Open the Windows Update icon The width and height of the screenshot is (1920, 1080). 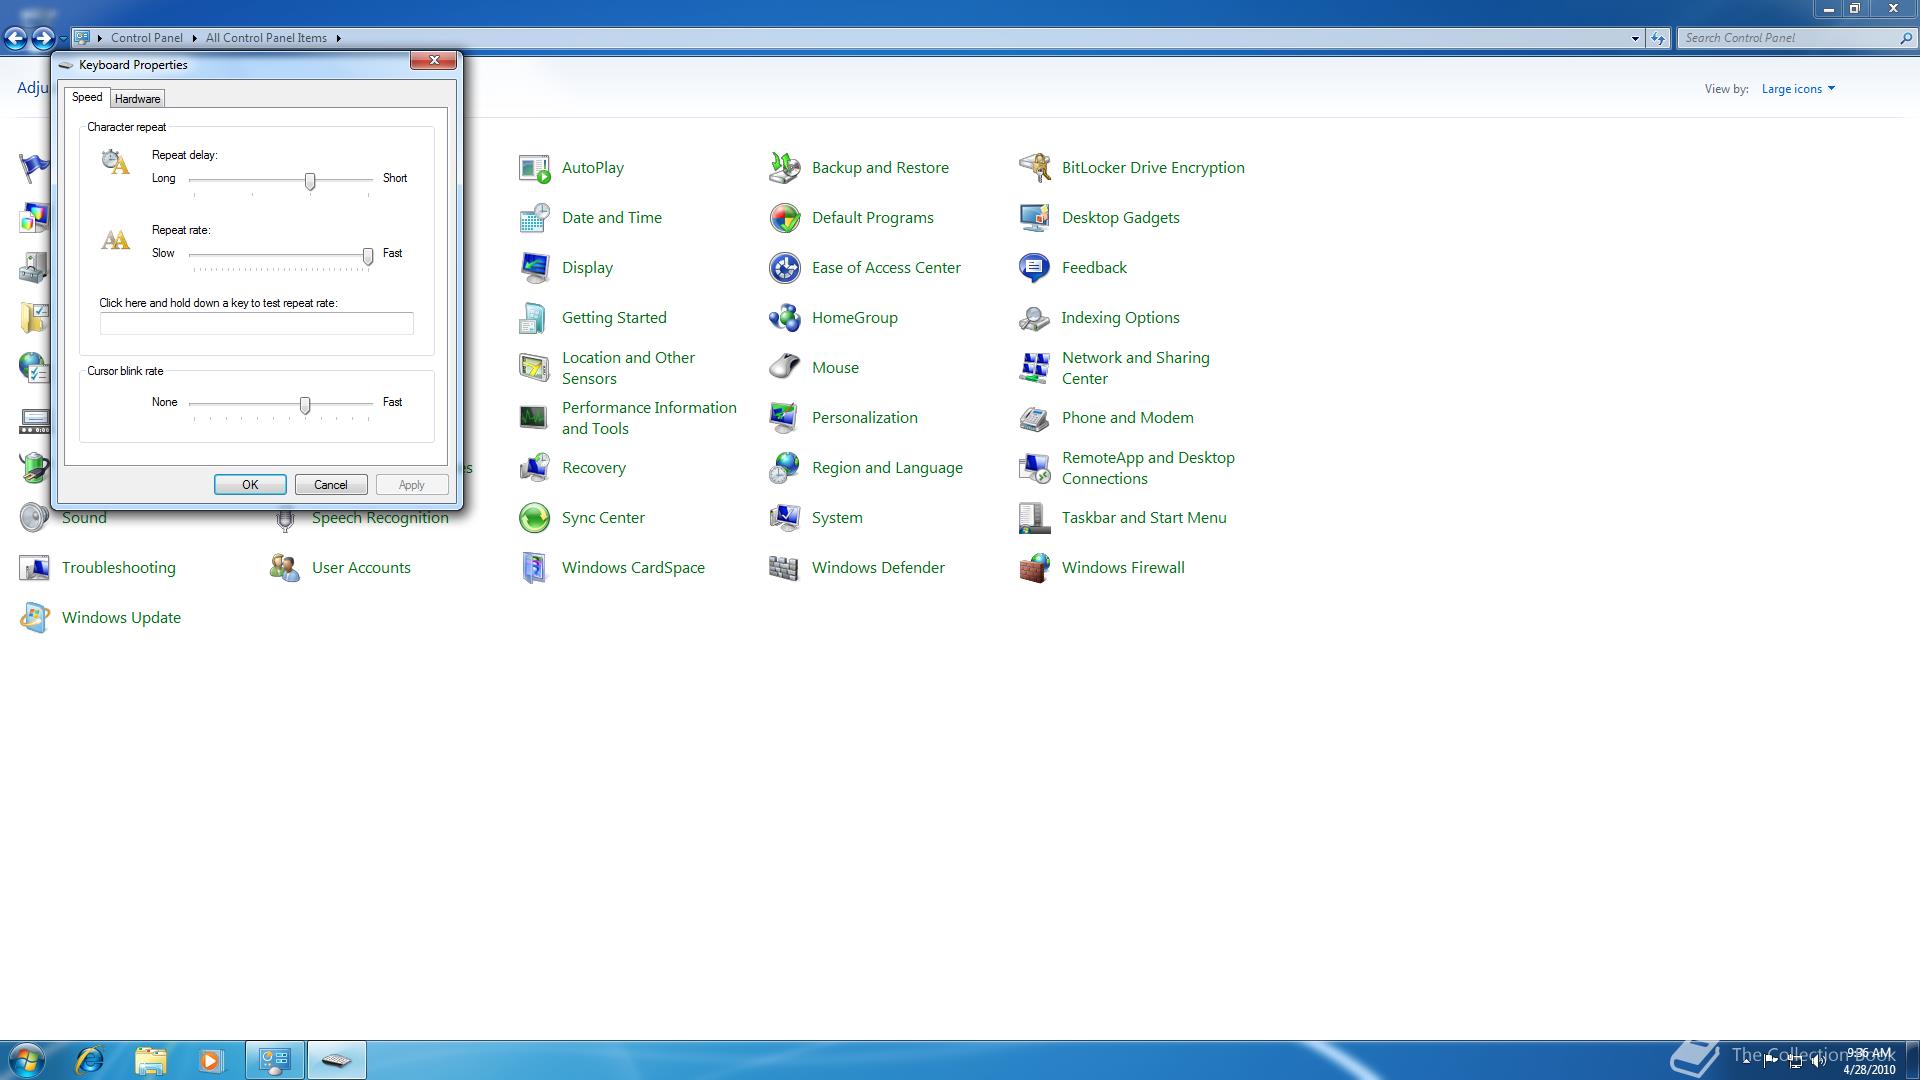click(34, 618)
